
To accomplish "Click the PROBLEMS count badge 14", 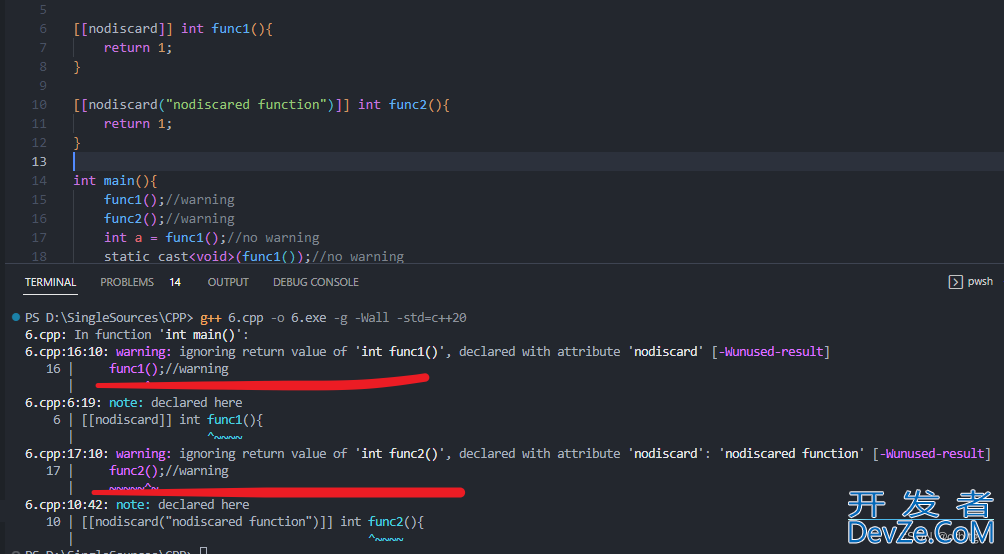I will (x=175, y=282).
